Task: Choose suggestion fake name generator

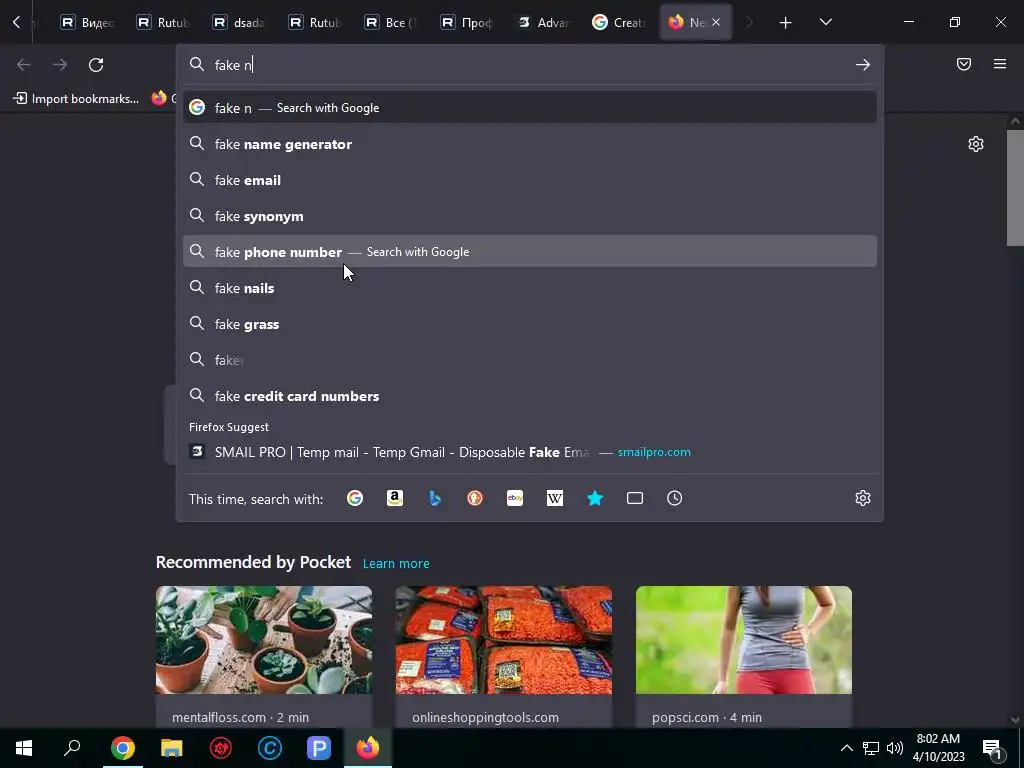Action: coord(530,144)
